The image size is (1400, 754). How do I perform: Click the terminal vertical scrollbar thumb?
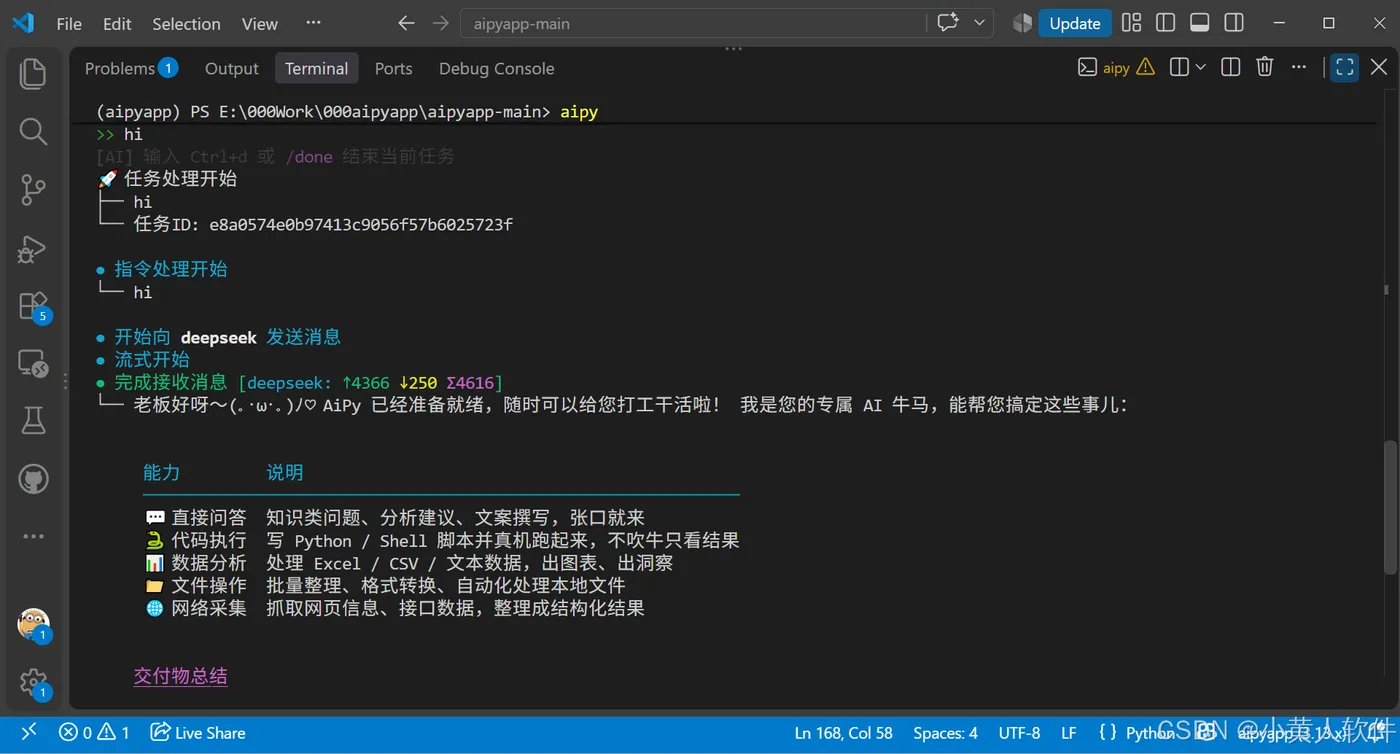[1389, 507]
